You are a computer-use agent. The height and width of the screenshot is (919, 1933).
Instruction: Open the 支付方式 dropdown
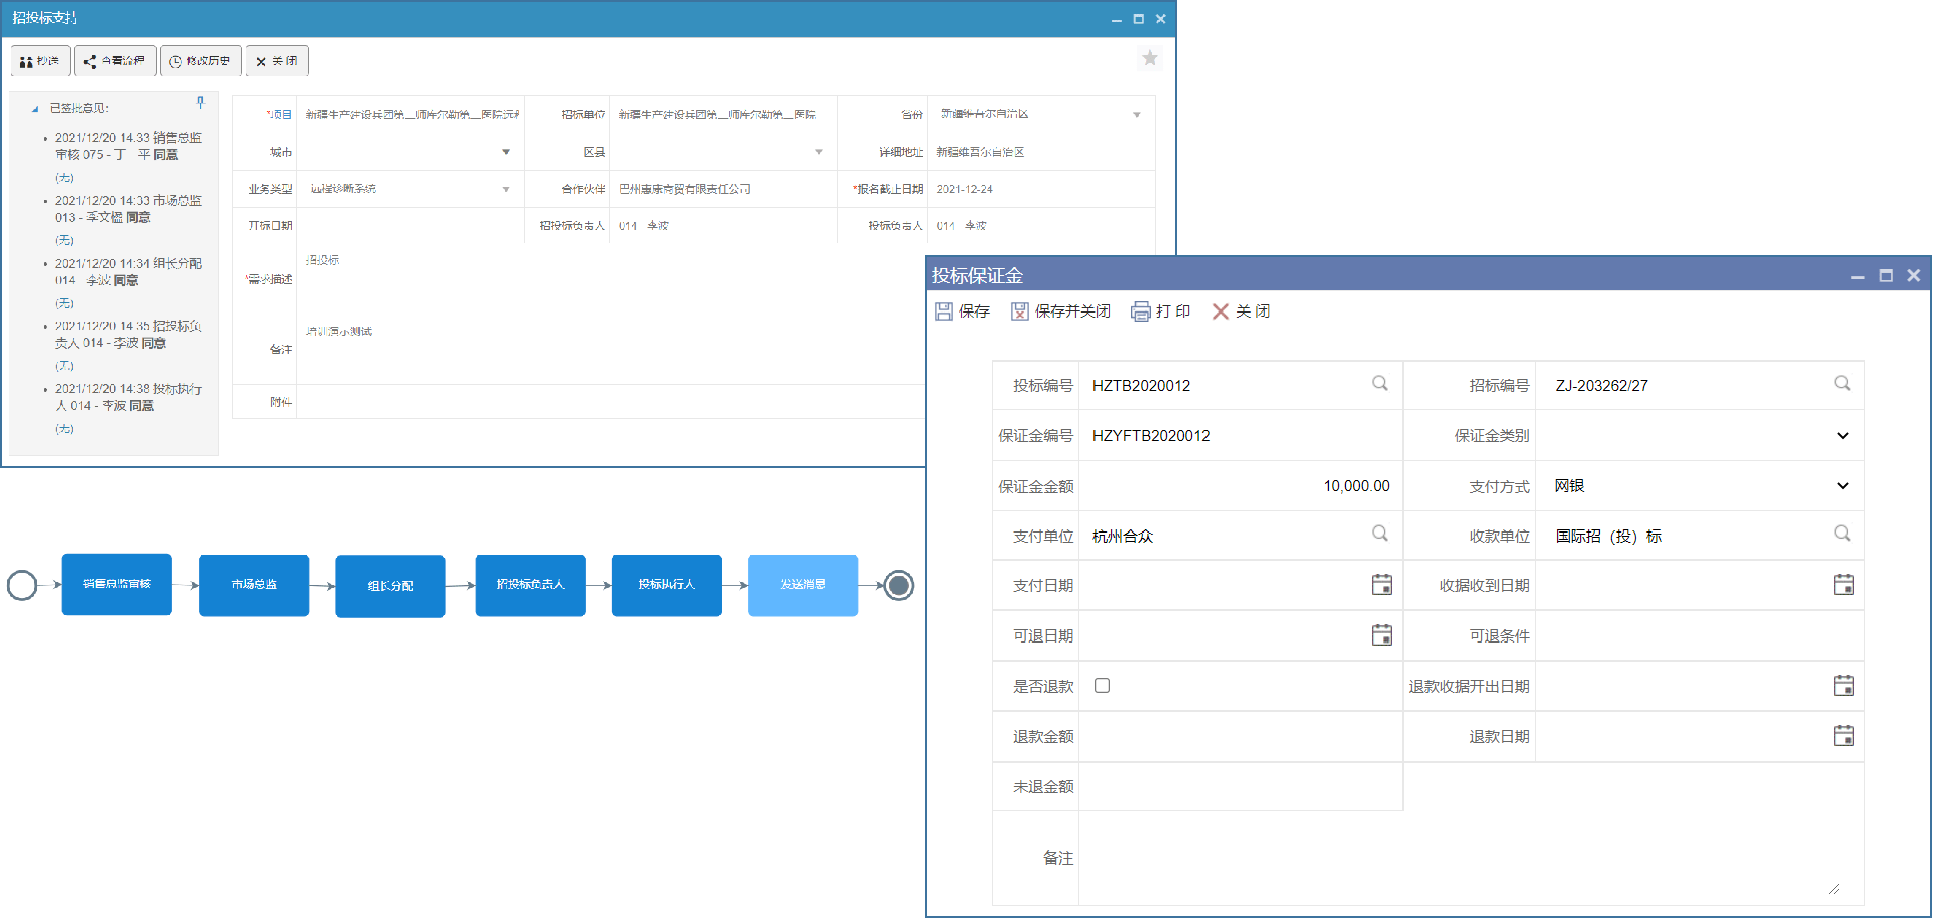[x=1842, y=485]
